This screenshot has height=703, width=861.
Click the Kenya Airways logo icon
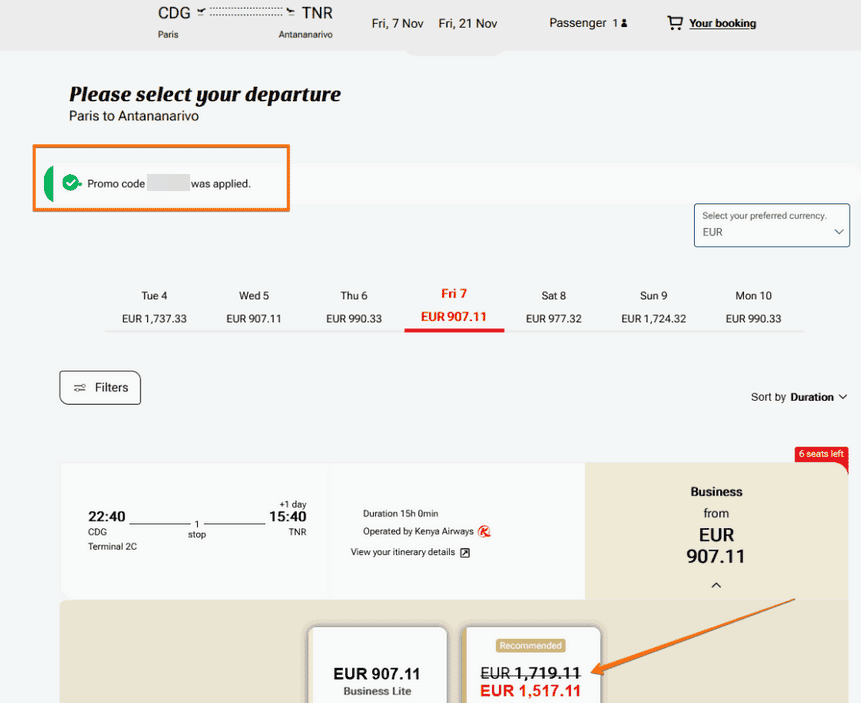click(x=484, y=531)
